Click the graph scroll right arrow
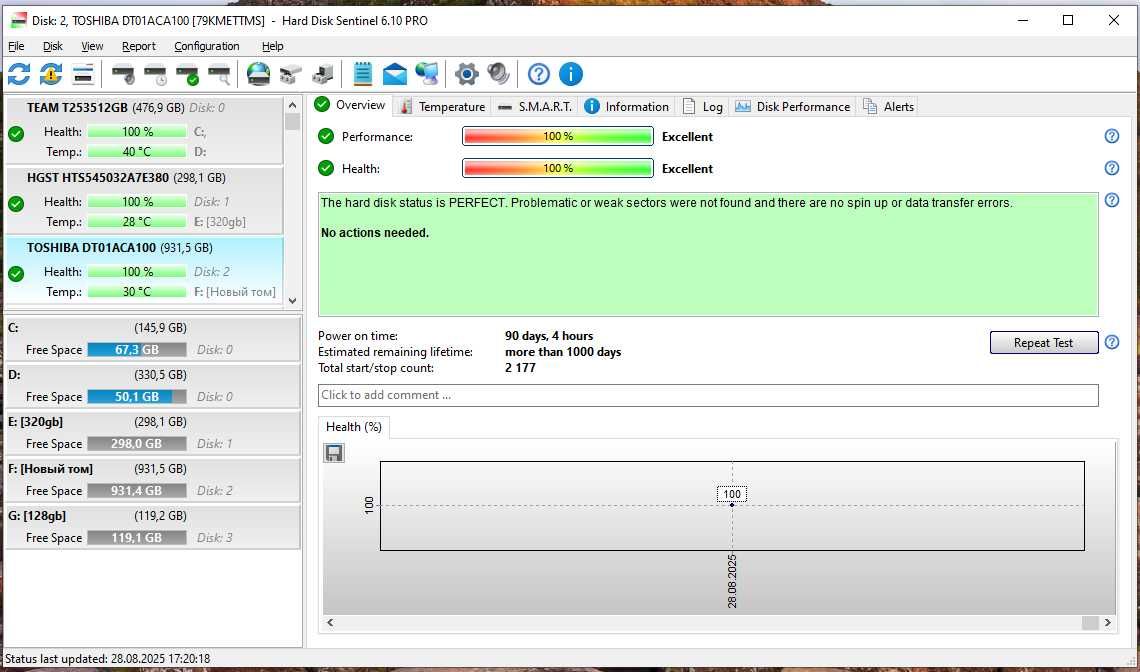Viewport: 1140px width, 672px height. coord(1108,623)
